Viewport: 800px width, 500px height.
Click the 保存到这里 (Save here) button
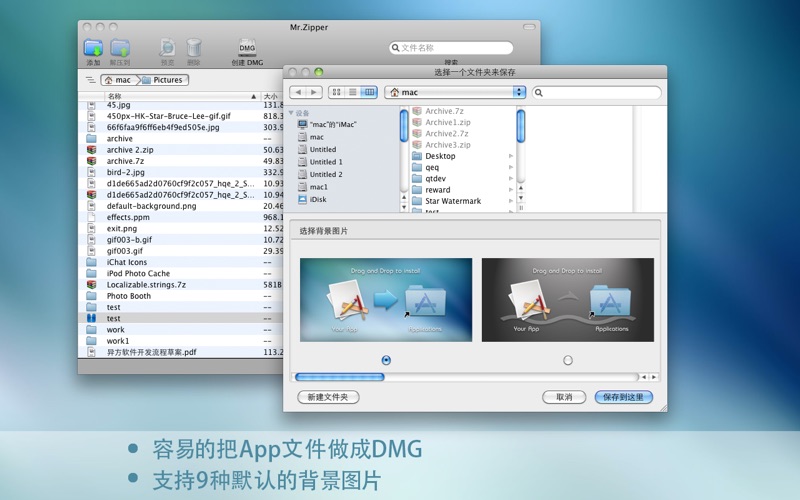(x=623, y=397)
